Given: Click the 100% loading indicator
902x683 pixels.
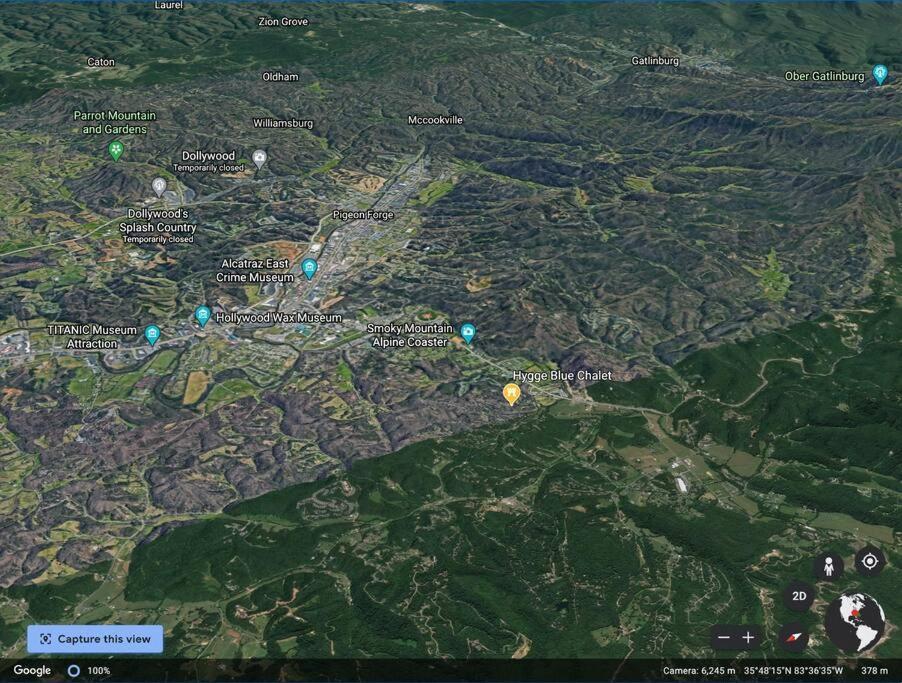Looking at the screenshot, I should click(89, 671).
